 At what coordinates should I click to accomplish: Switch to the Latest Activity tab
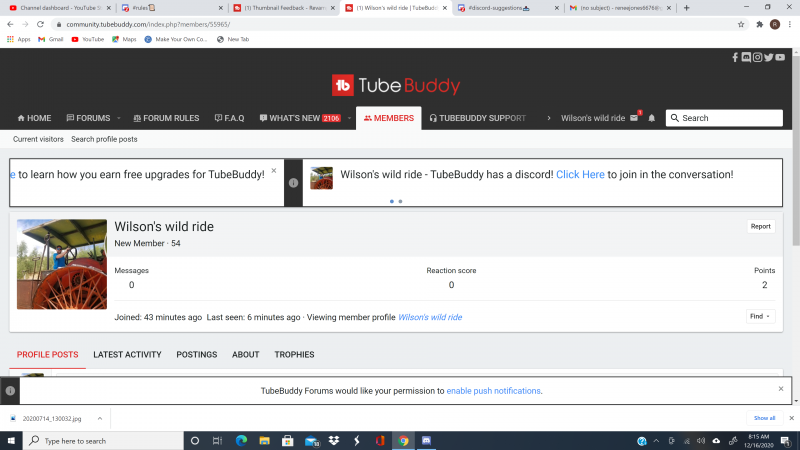127,355
